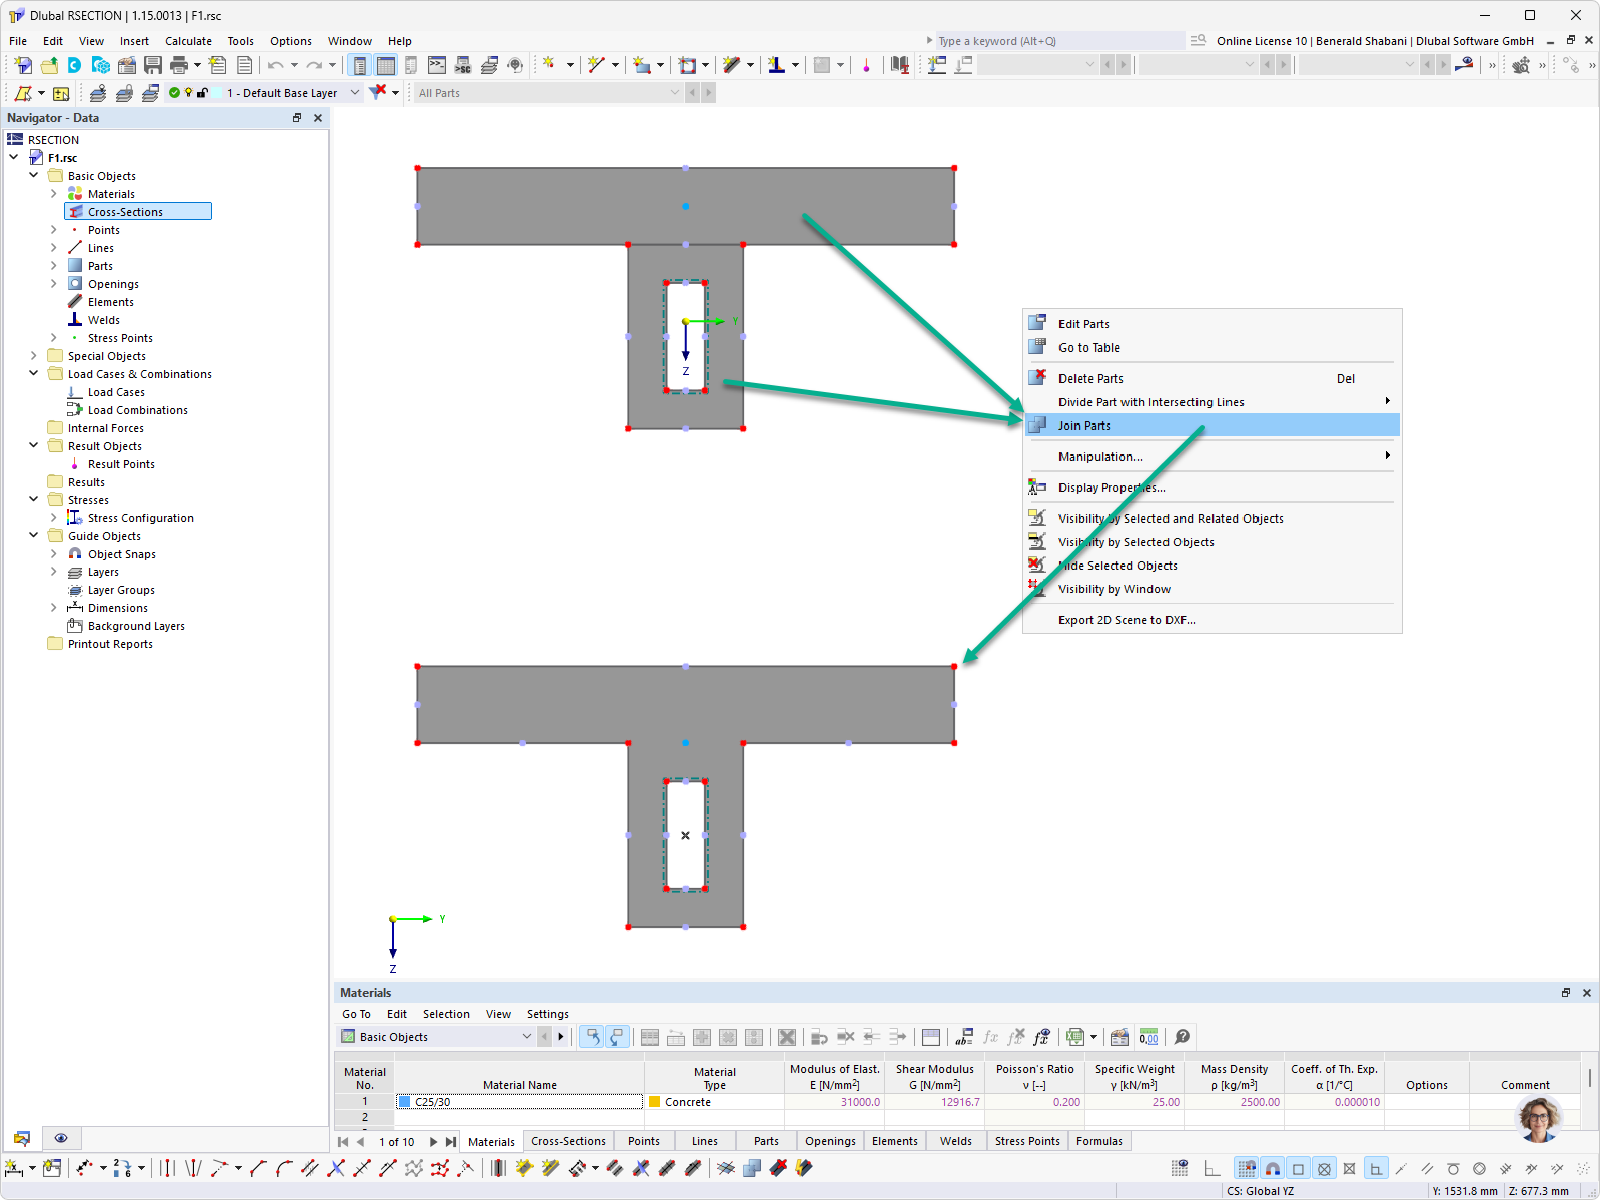Click the new line tool icon in toolbar
The width and height of the screenshot is (1600, 1200).
click(597, 65)
